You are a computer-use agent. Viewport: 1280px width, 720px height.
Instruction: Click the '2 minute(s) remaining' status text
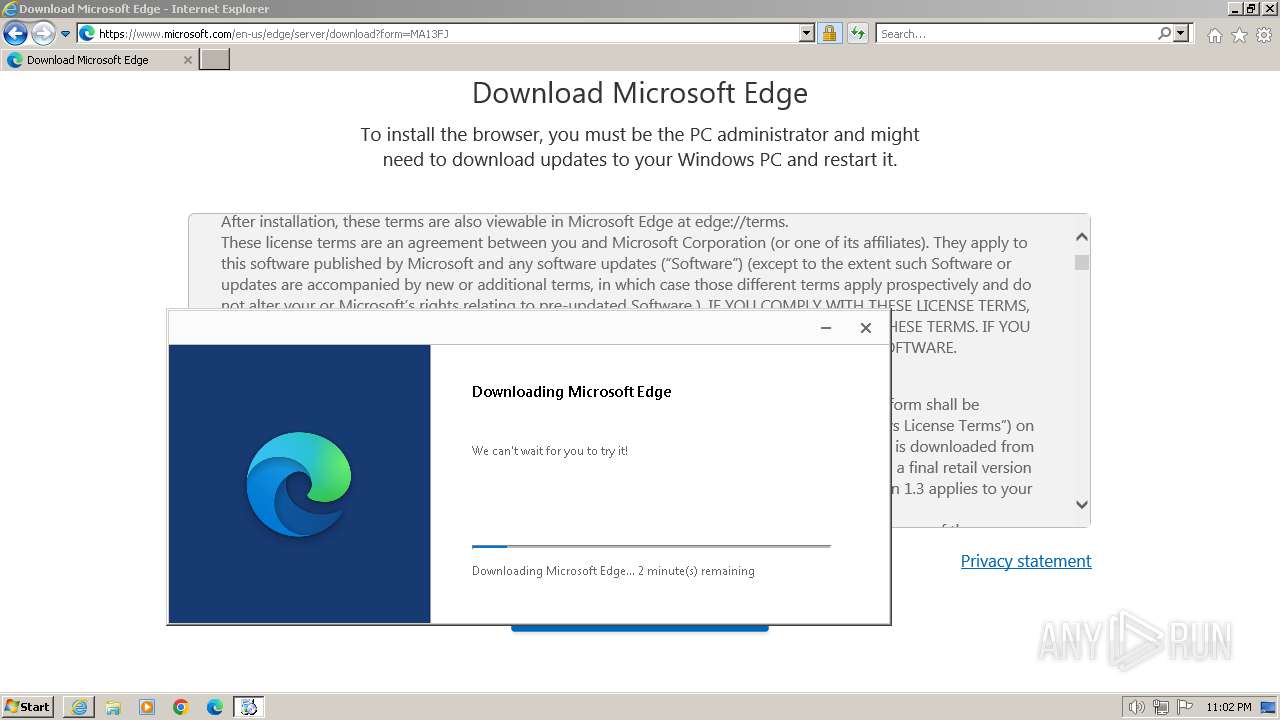pyautogui.click(x=696, y=571)
